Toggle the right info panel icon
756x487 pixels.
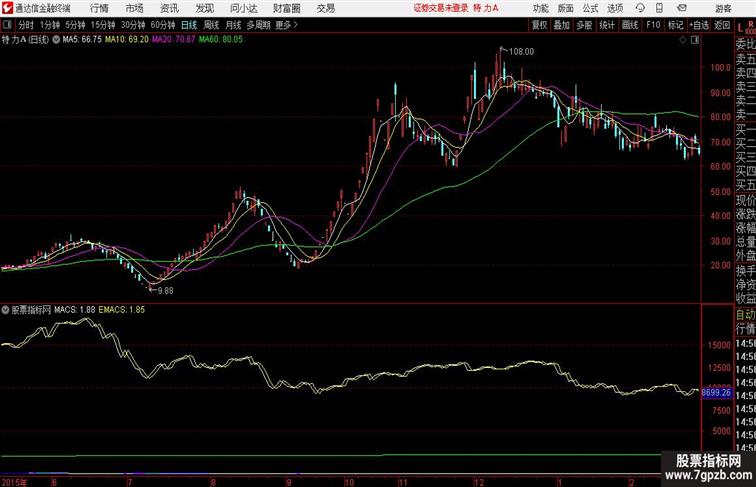[695, 40]
